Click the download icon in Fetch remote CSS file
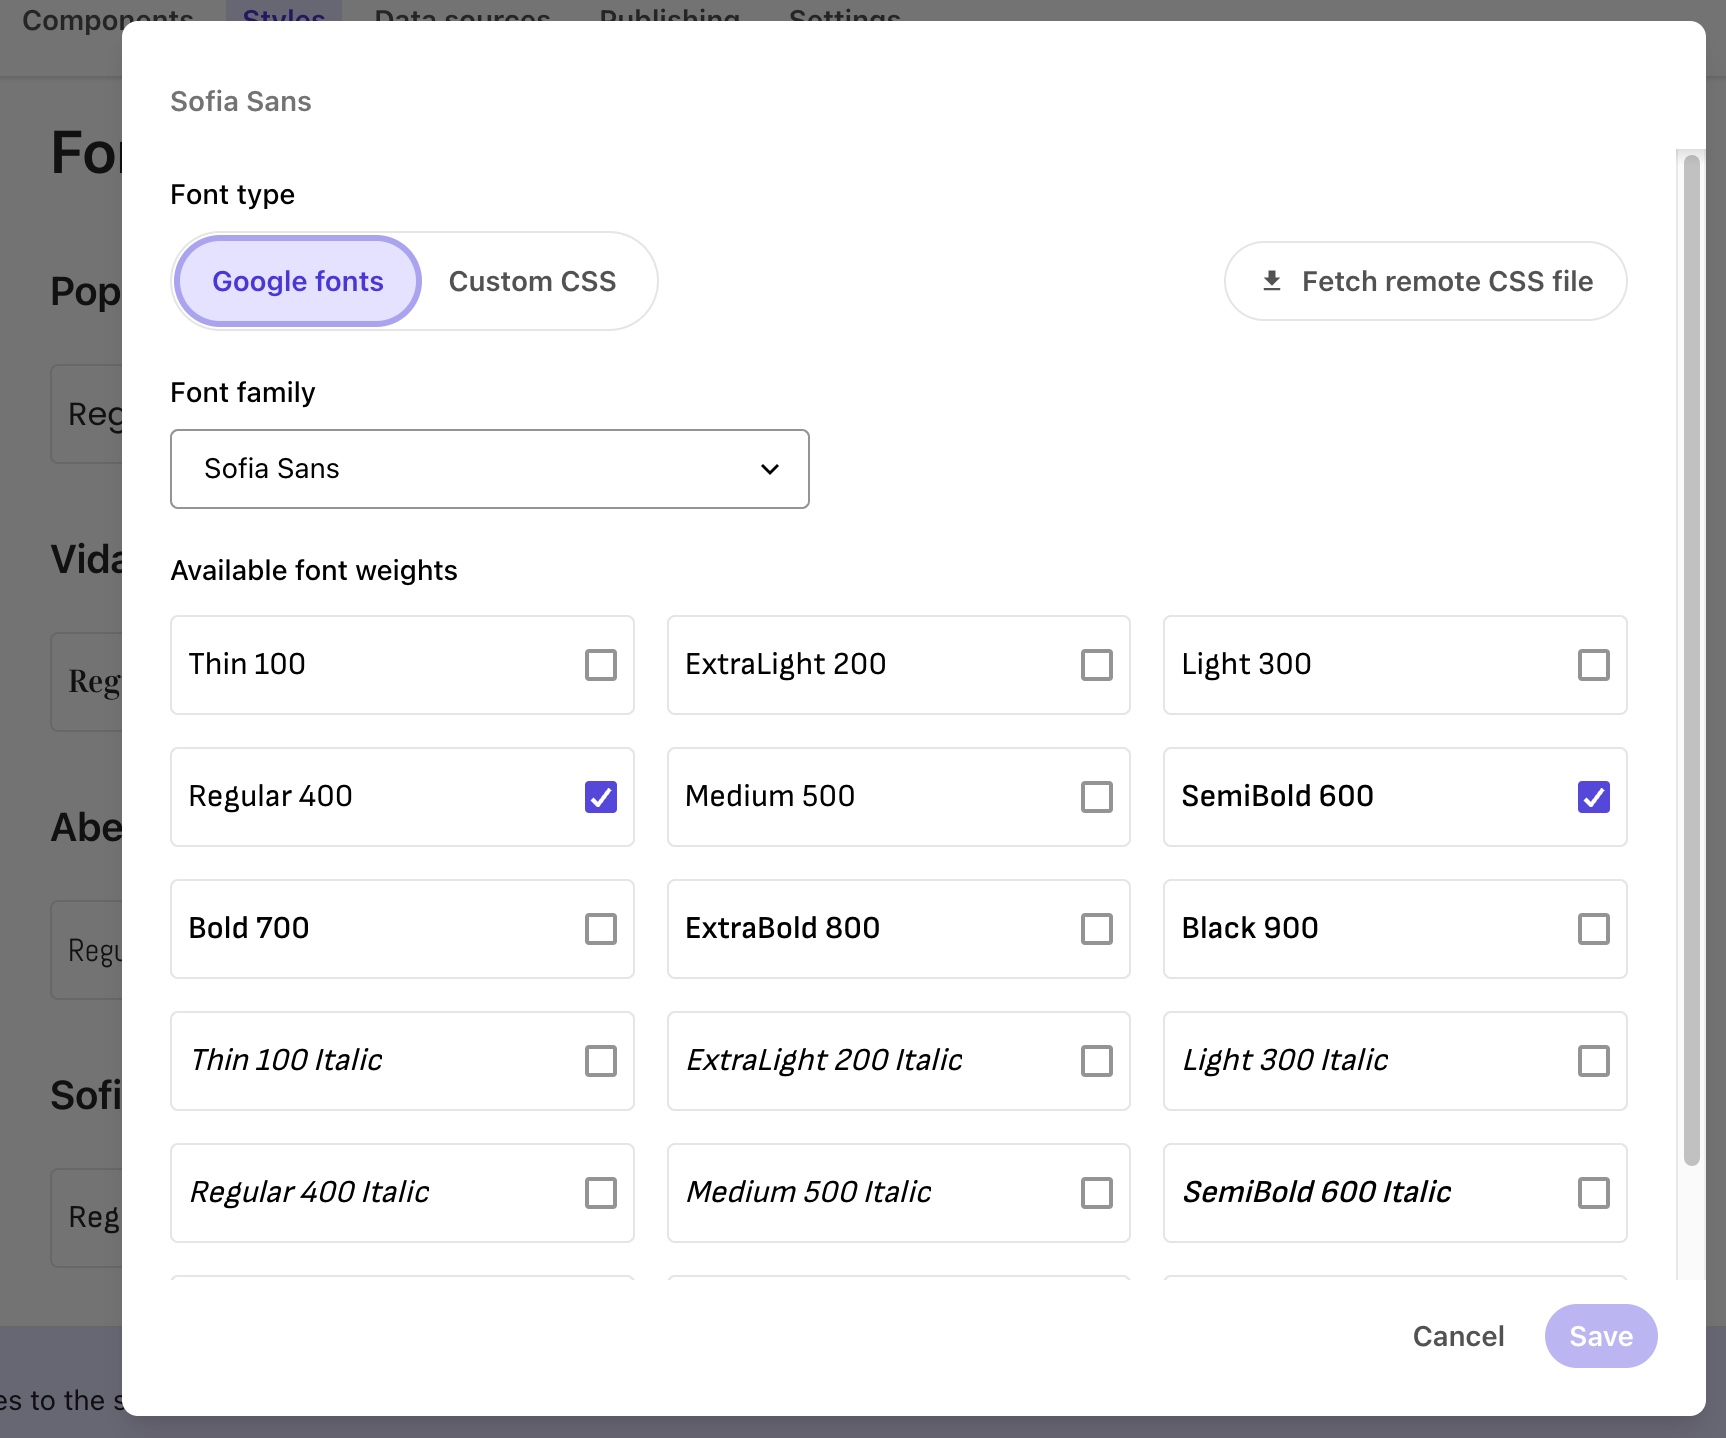 pos(1271,281)
